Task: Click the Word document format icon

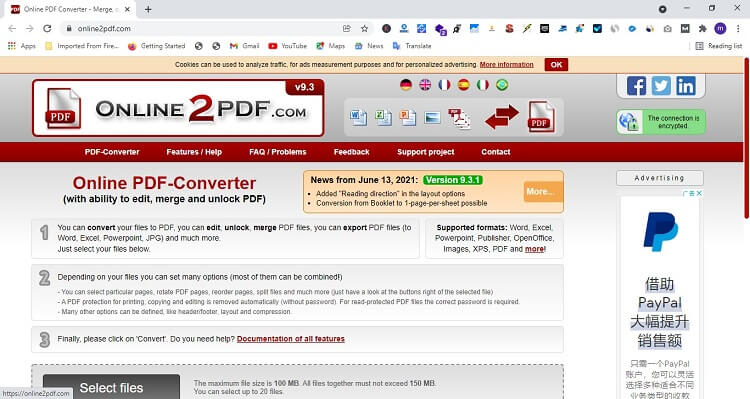Action: (x=358, y=118)
